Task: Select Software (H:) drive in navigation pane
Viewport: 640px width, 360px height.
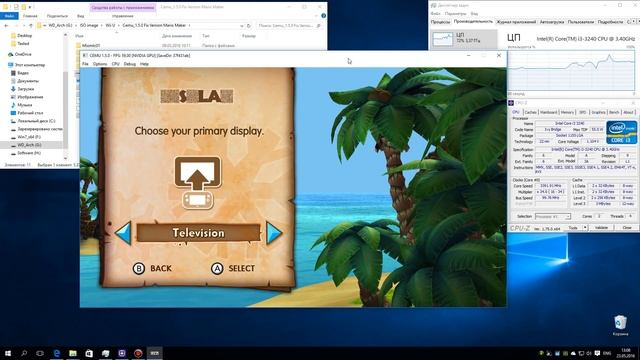Action: coord(29,153)
